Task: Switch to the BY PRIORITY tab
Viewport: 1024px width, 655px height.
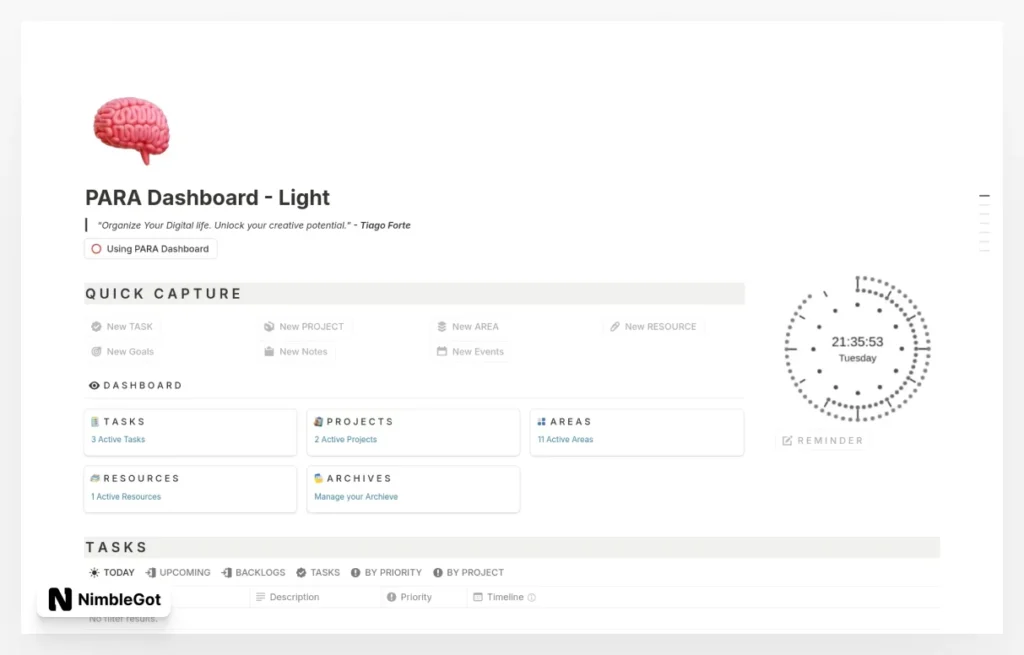Action: point(386,572)
